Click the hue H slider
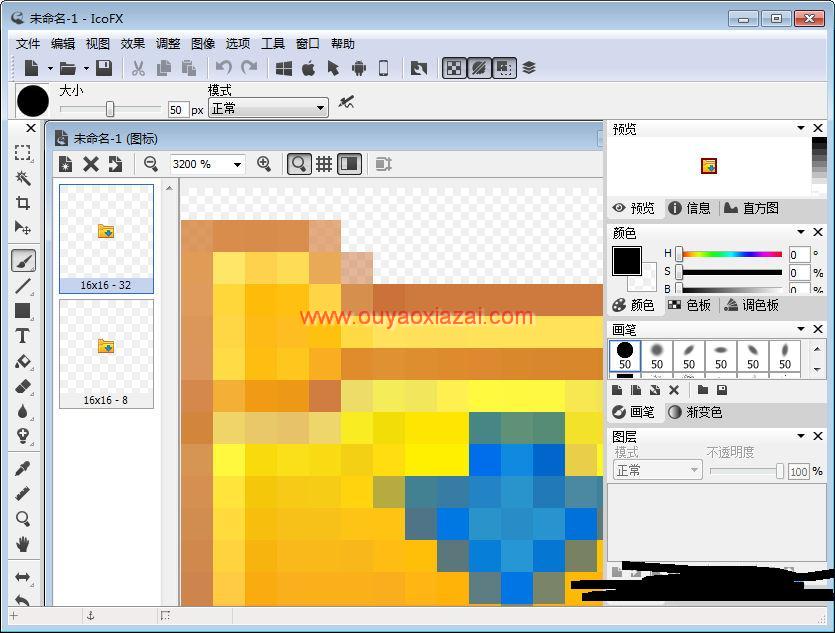Image resolution: width=835 pixels, height=633 pixels. 731,254
